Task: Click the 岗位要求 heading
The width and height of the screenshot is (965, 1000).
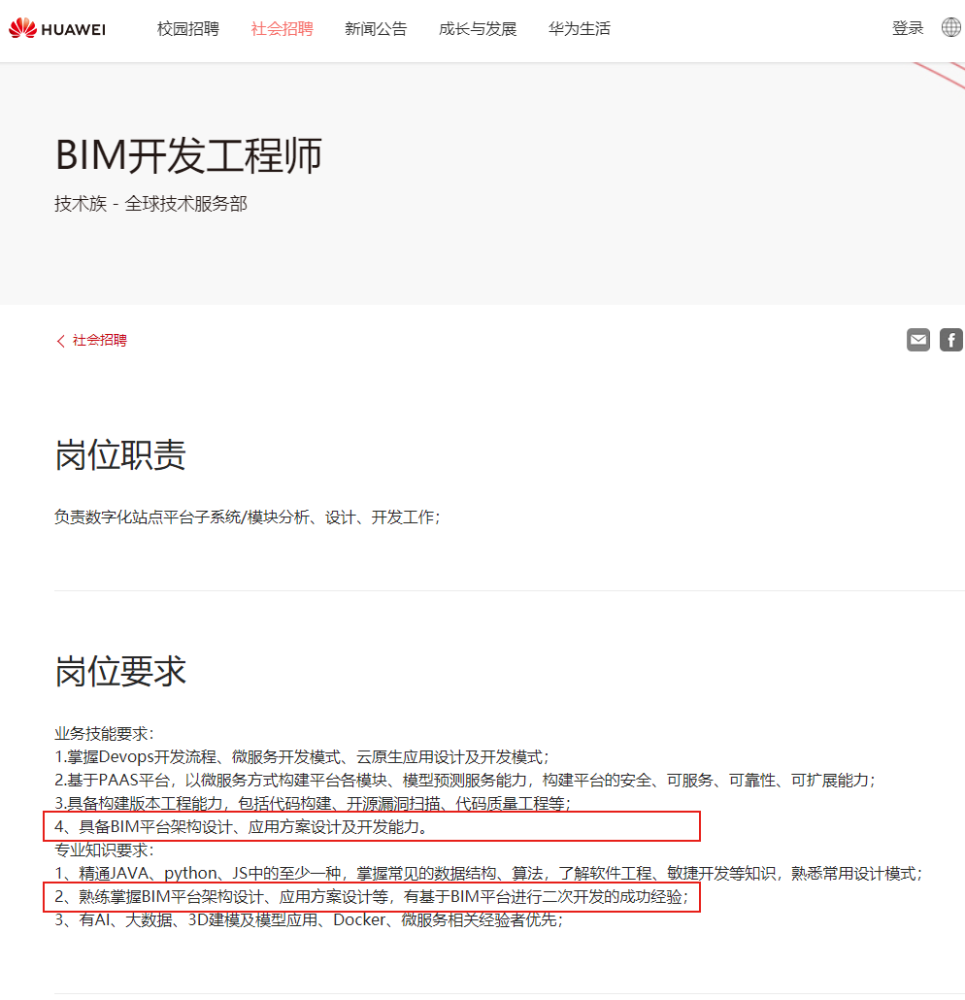Action: 120,671
